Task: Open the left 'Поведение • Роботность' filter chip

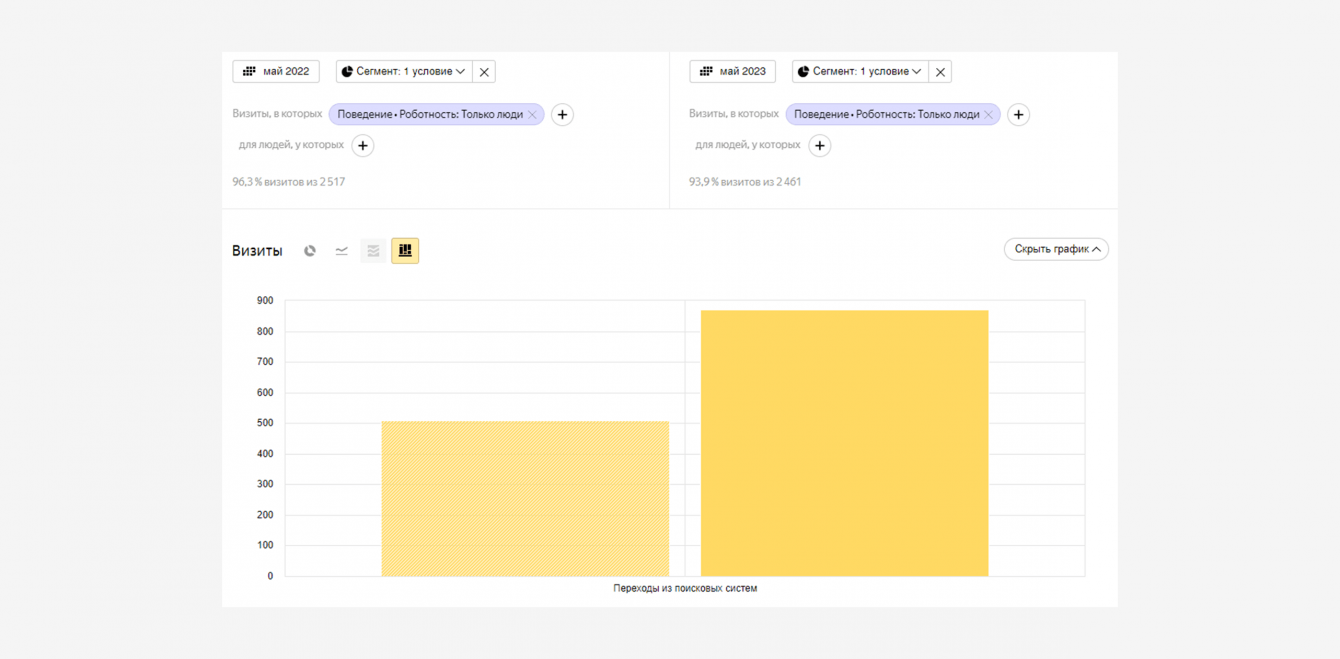Action: pos(429,115)
